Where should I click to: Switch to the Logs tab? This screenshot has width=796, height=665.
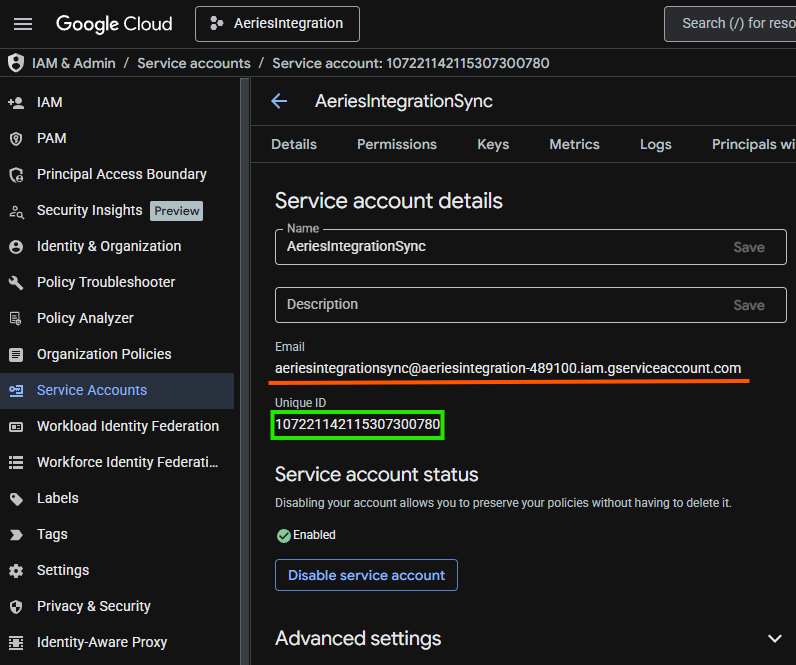pos(655,145)
